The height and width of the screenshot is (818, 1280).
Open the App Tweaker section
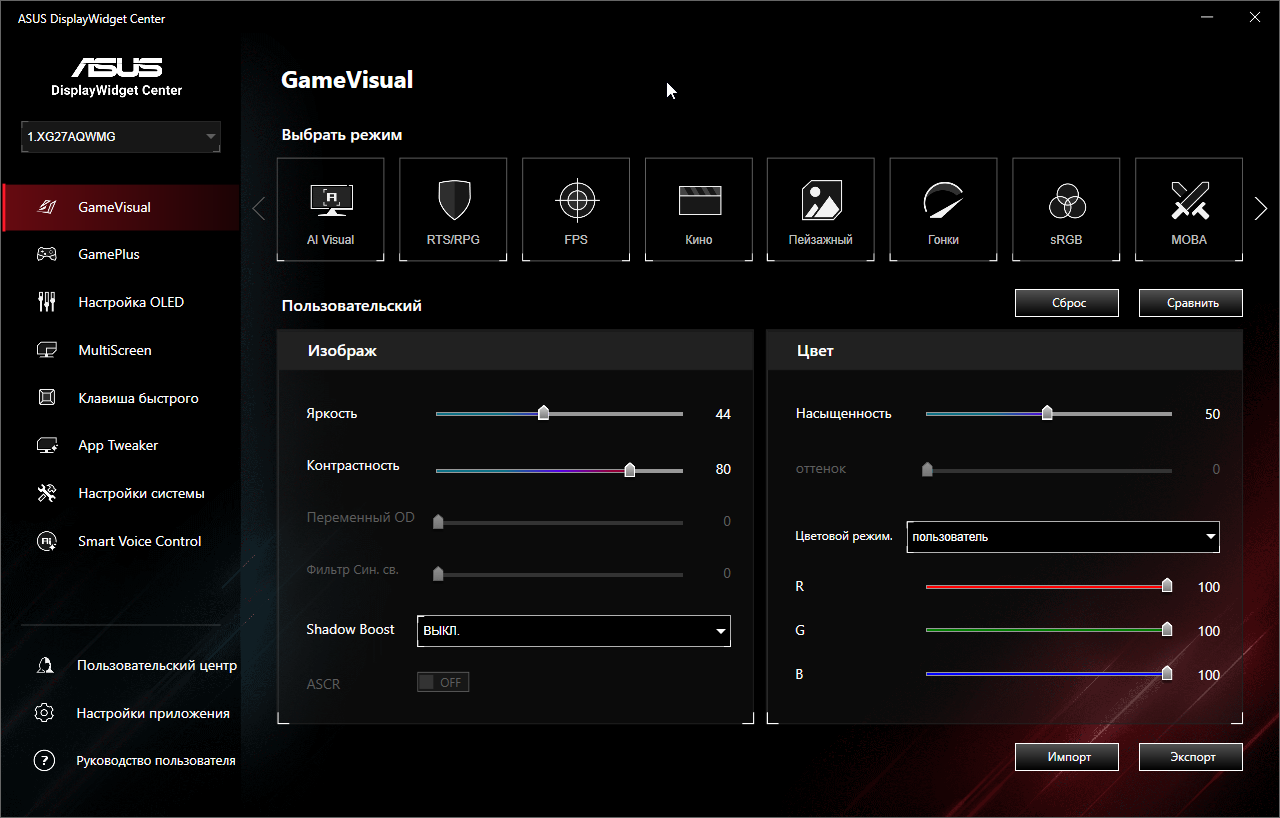point(120,446)
